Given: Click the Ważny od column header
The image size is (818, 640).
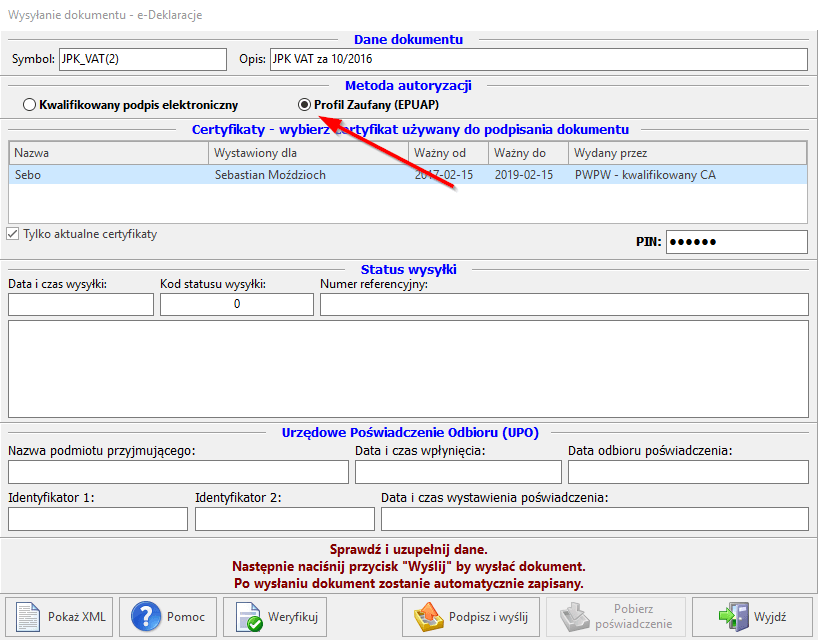Looking at the screenshot, I should pos(447,153).
